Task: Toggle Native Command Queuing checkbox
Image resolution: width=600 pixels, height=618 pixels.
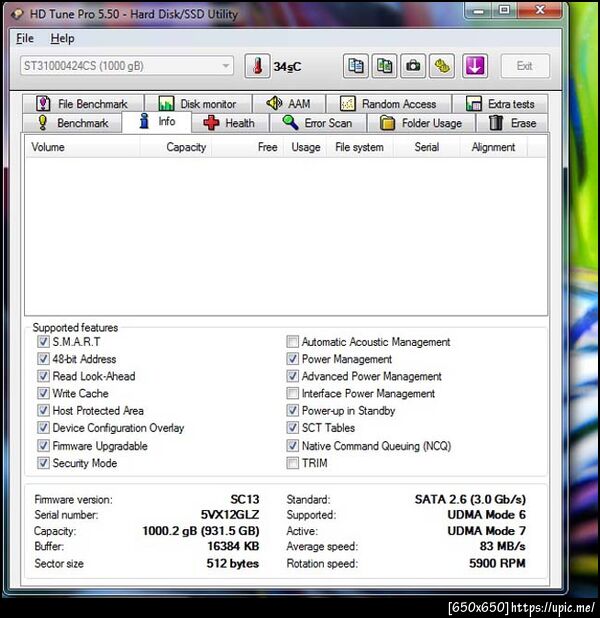Action: point(293,446)
